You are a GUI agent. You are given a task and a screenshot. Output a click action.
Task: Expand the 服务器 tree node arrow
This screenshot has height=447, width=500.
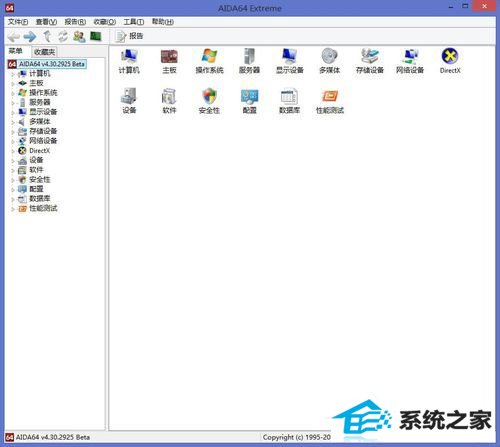click(13, 103)
